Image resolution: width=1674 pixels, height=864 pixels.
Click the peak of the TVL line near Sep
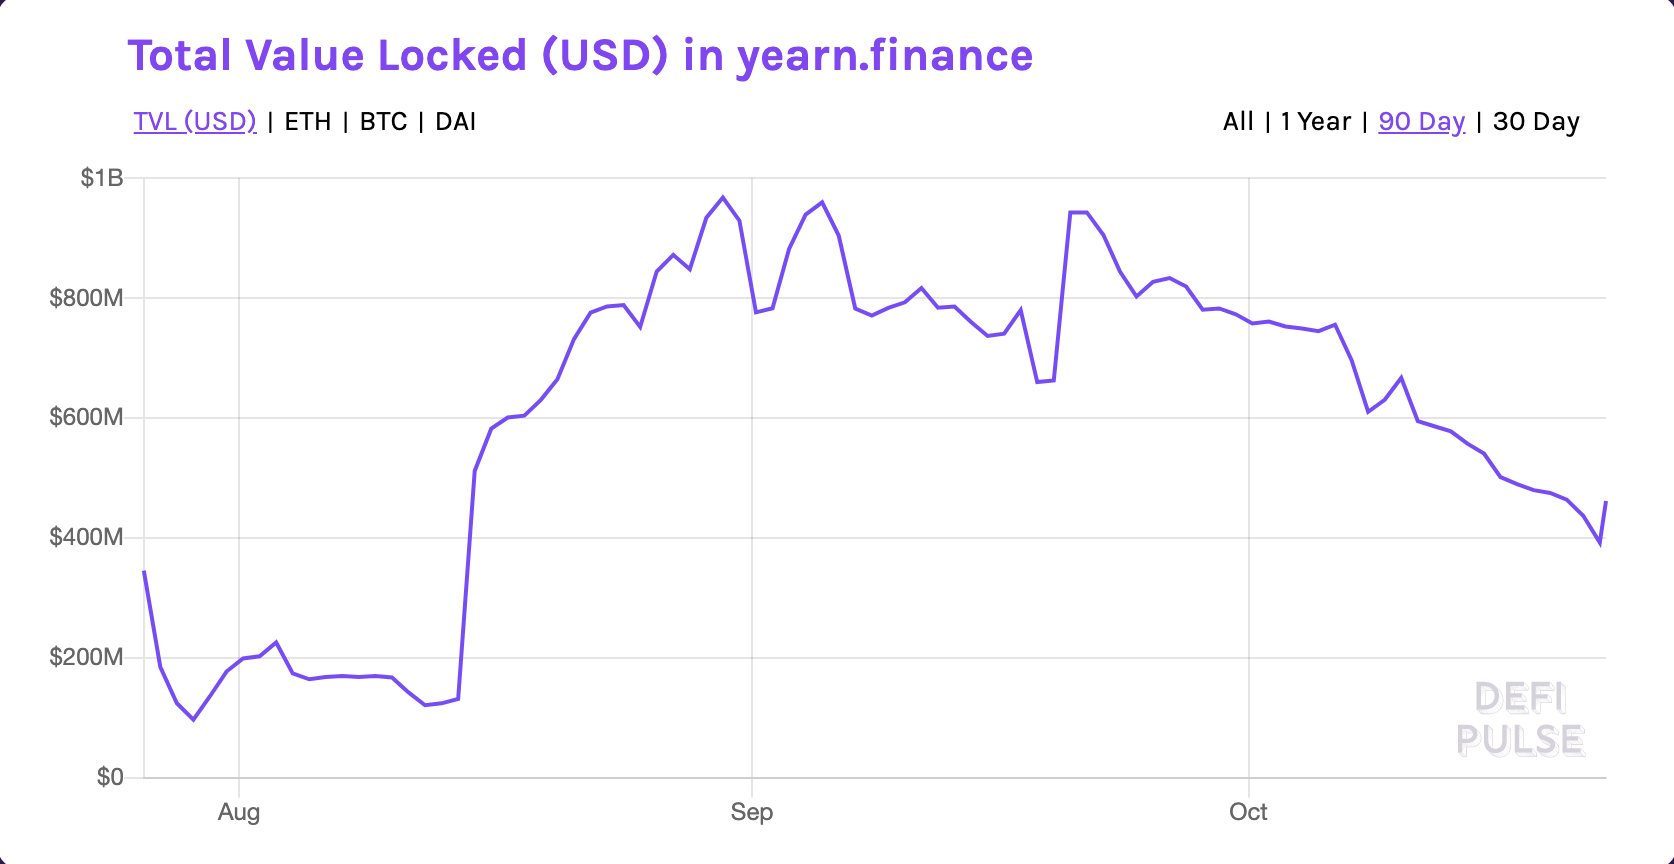coord(723,197)
